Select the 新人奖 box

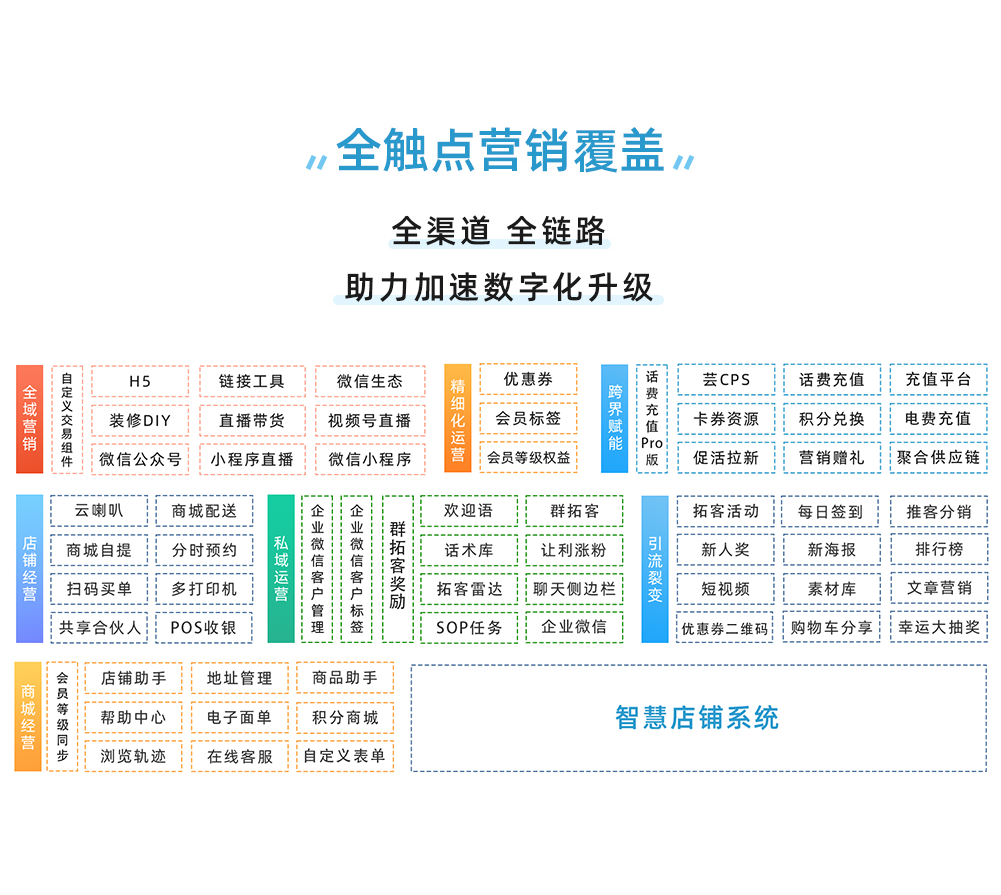tap(726, 550)
